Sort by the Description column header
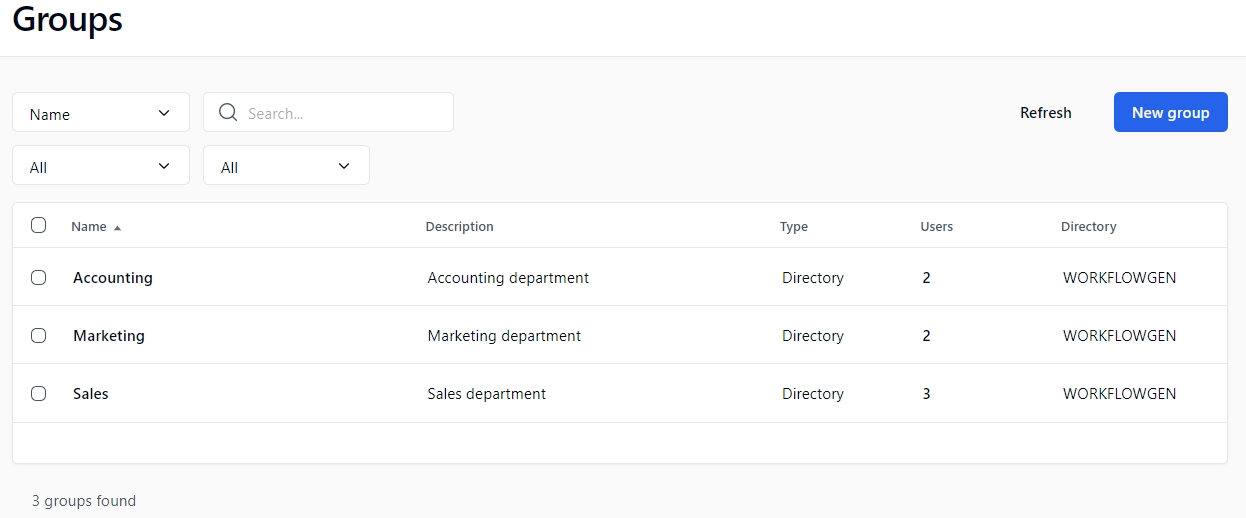 pos(459,227)
